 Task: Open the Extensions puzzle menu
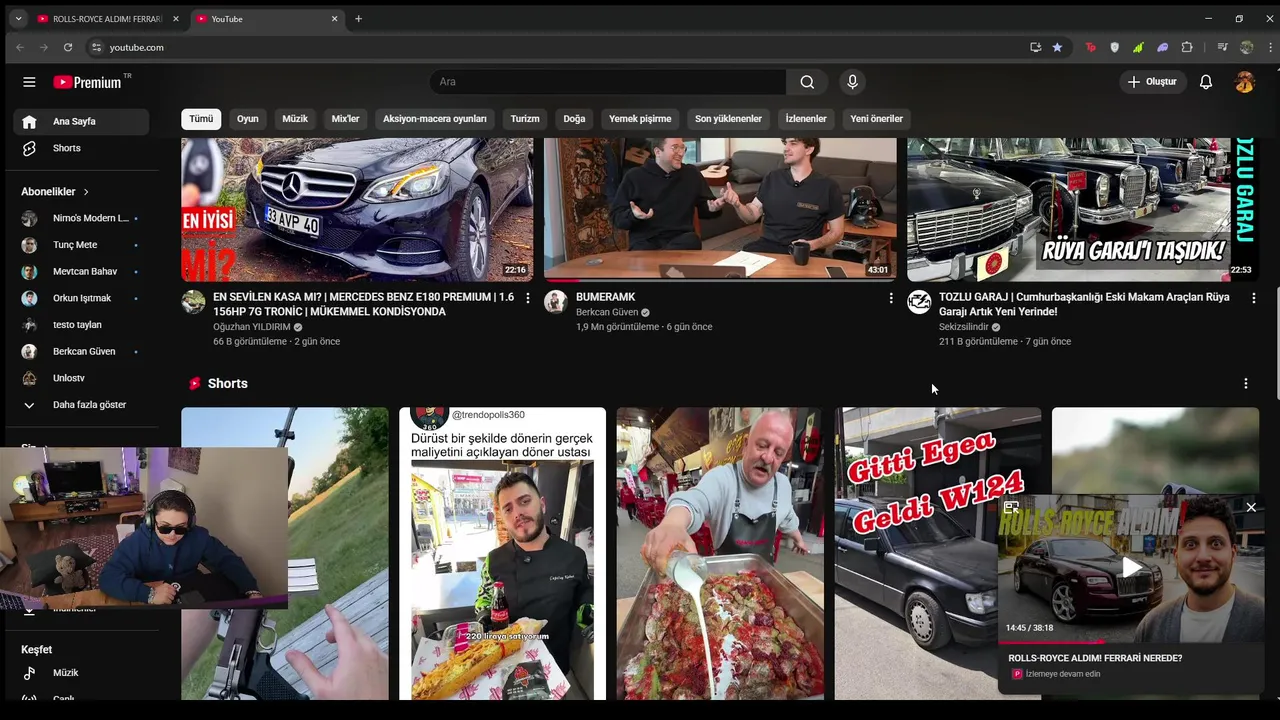[x=1187, y=47]
